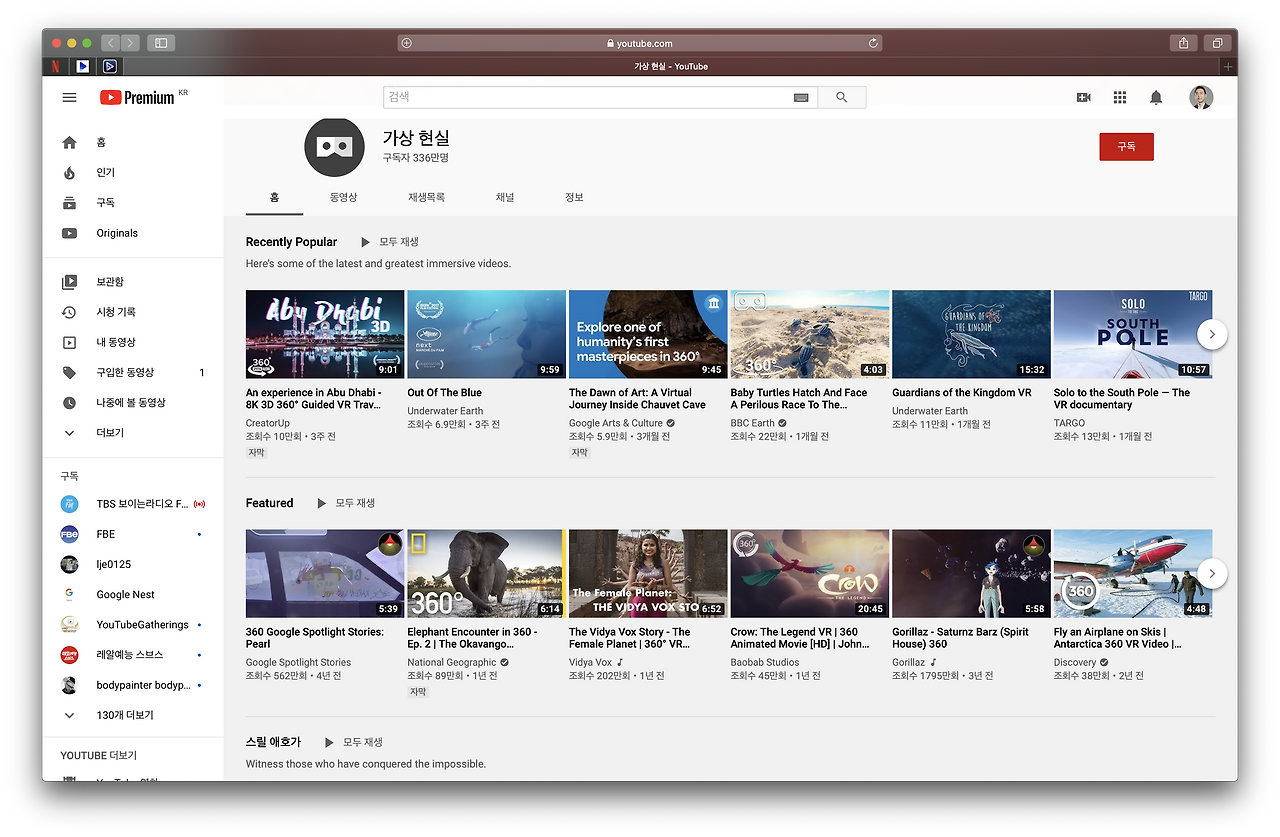
Task: Go back in Safari
Action: pyautogui.click(x=110, y=43)
